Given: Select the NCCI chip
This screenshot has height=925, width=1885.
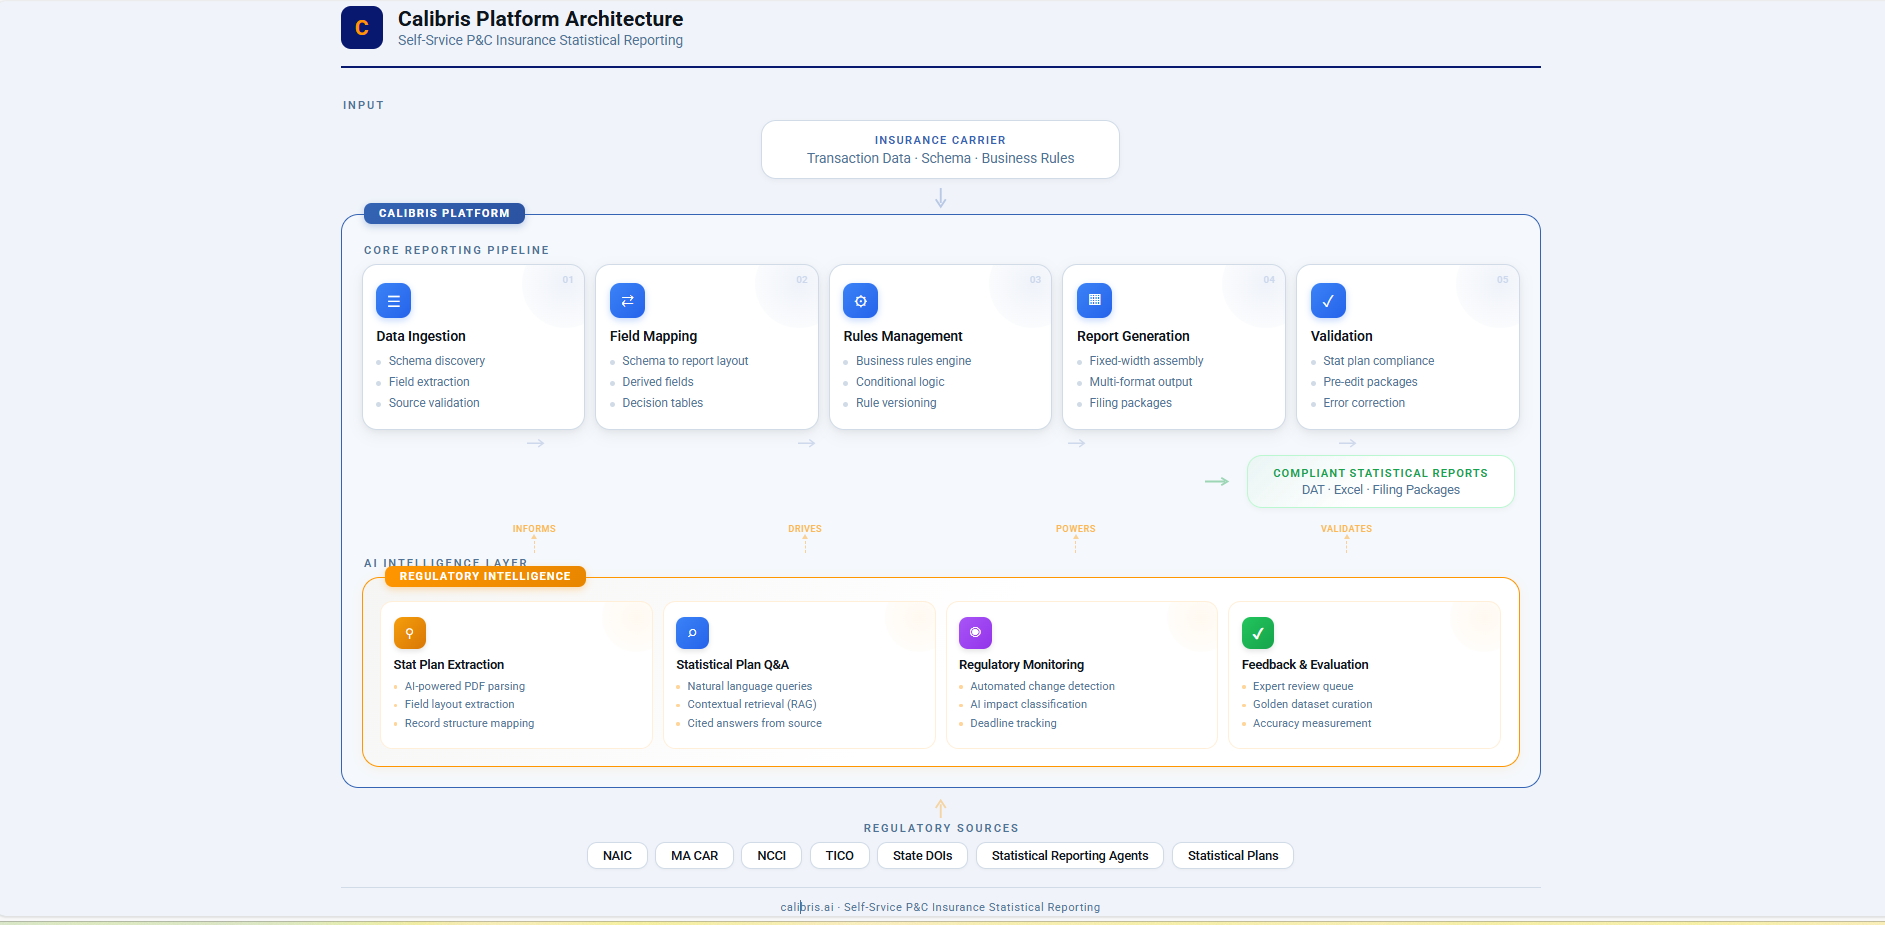Looking at the screenshot, I should (771, 855).
